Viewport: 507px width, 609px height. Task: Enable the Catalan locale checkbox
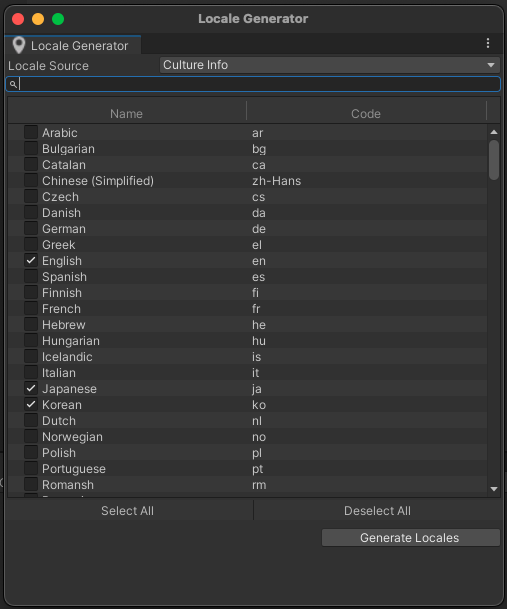tap(31, 164)
